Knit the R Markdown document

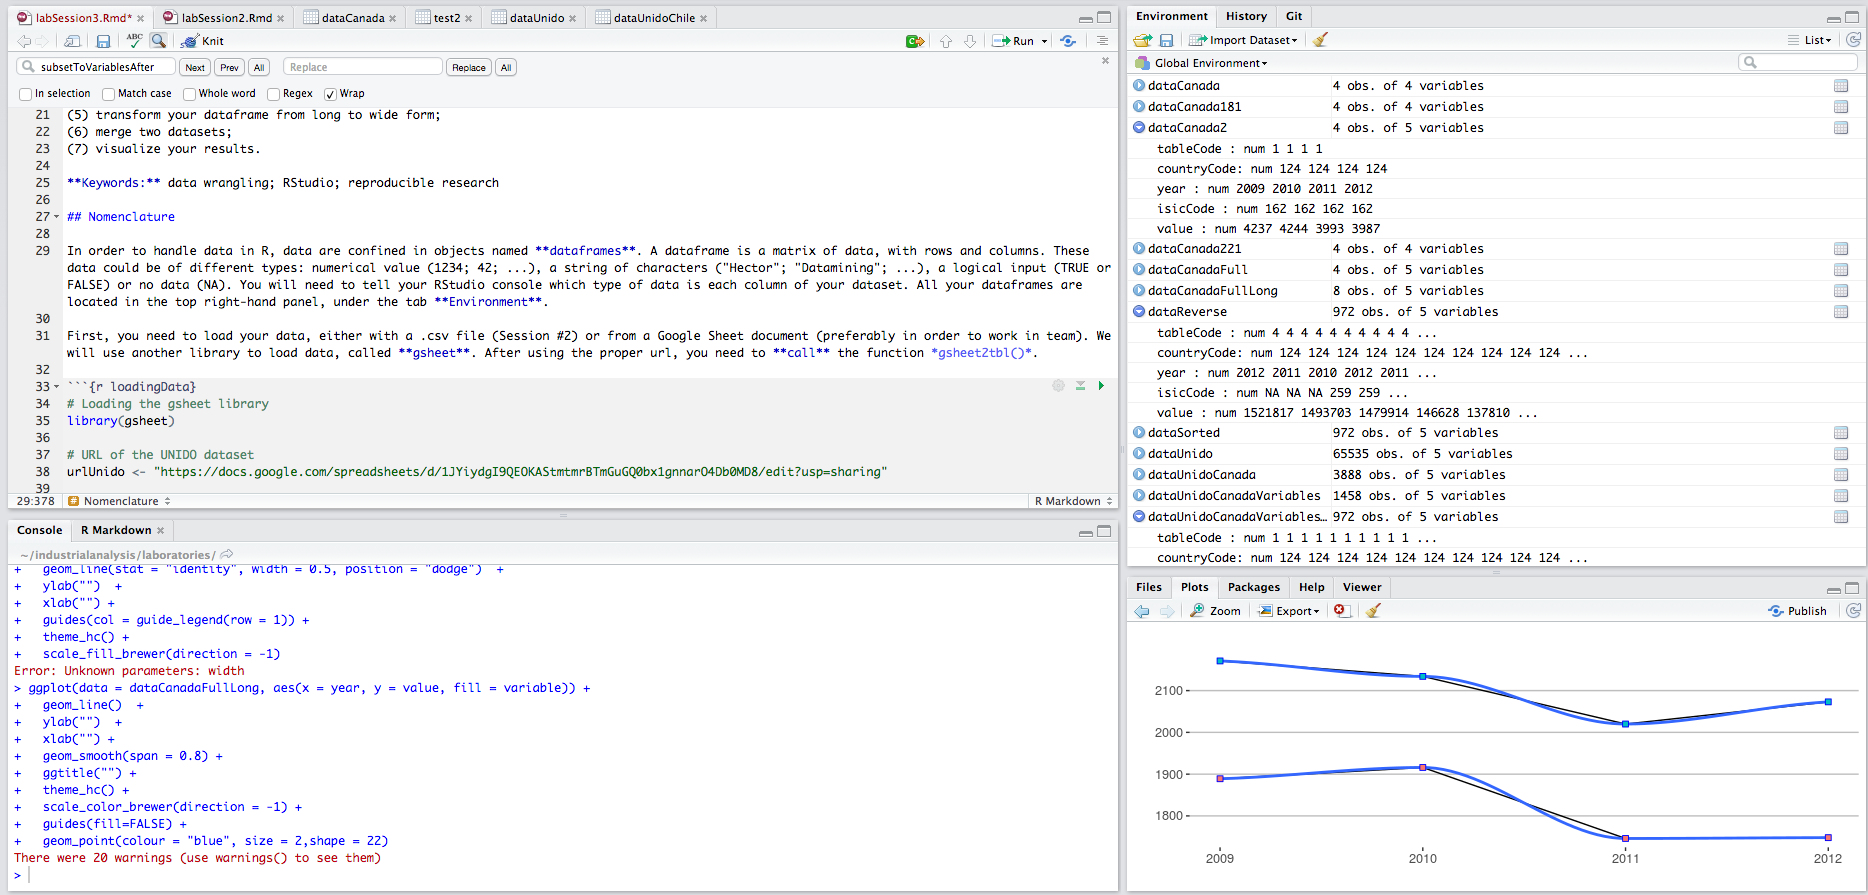(202, 41)
